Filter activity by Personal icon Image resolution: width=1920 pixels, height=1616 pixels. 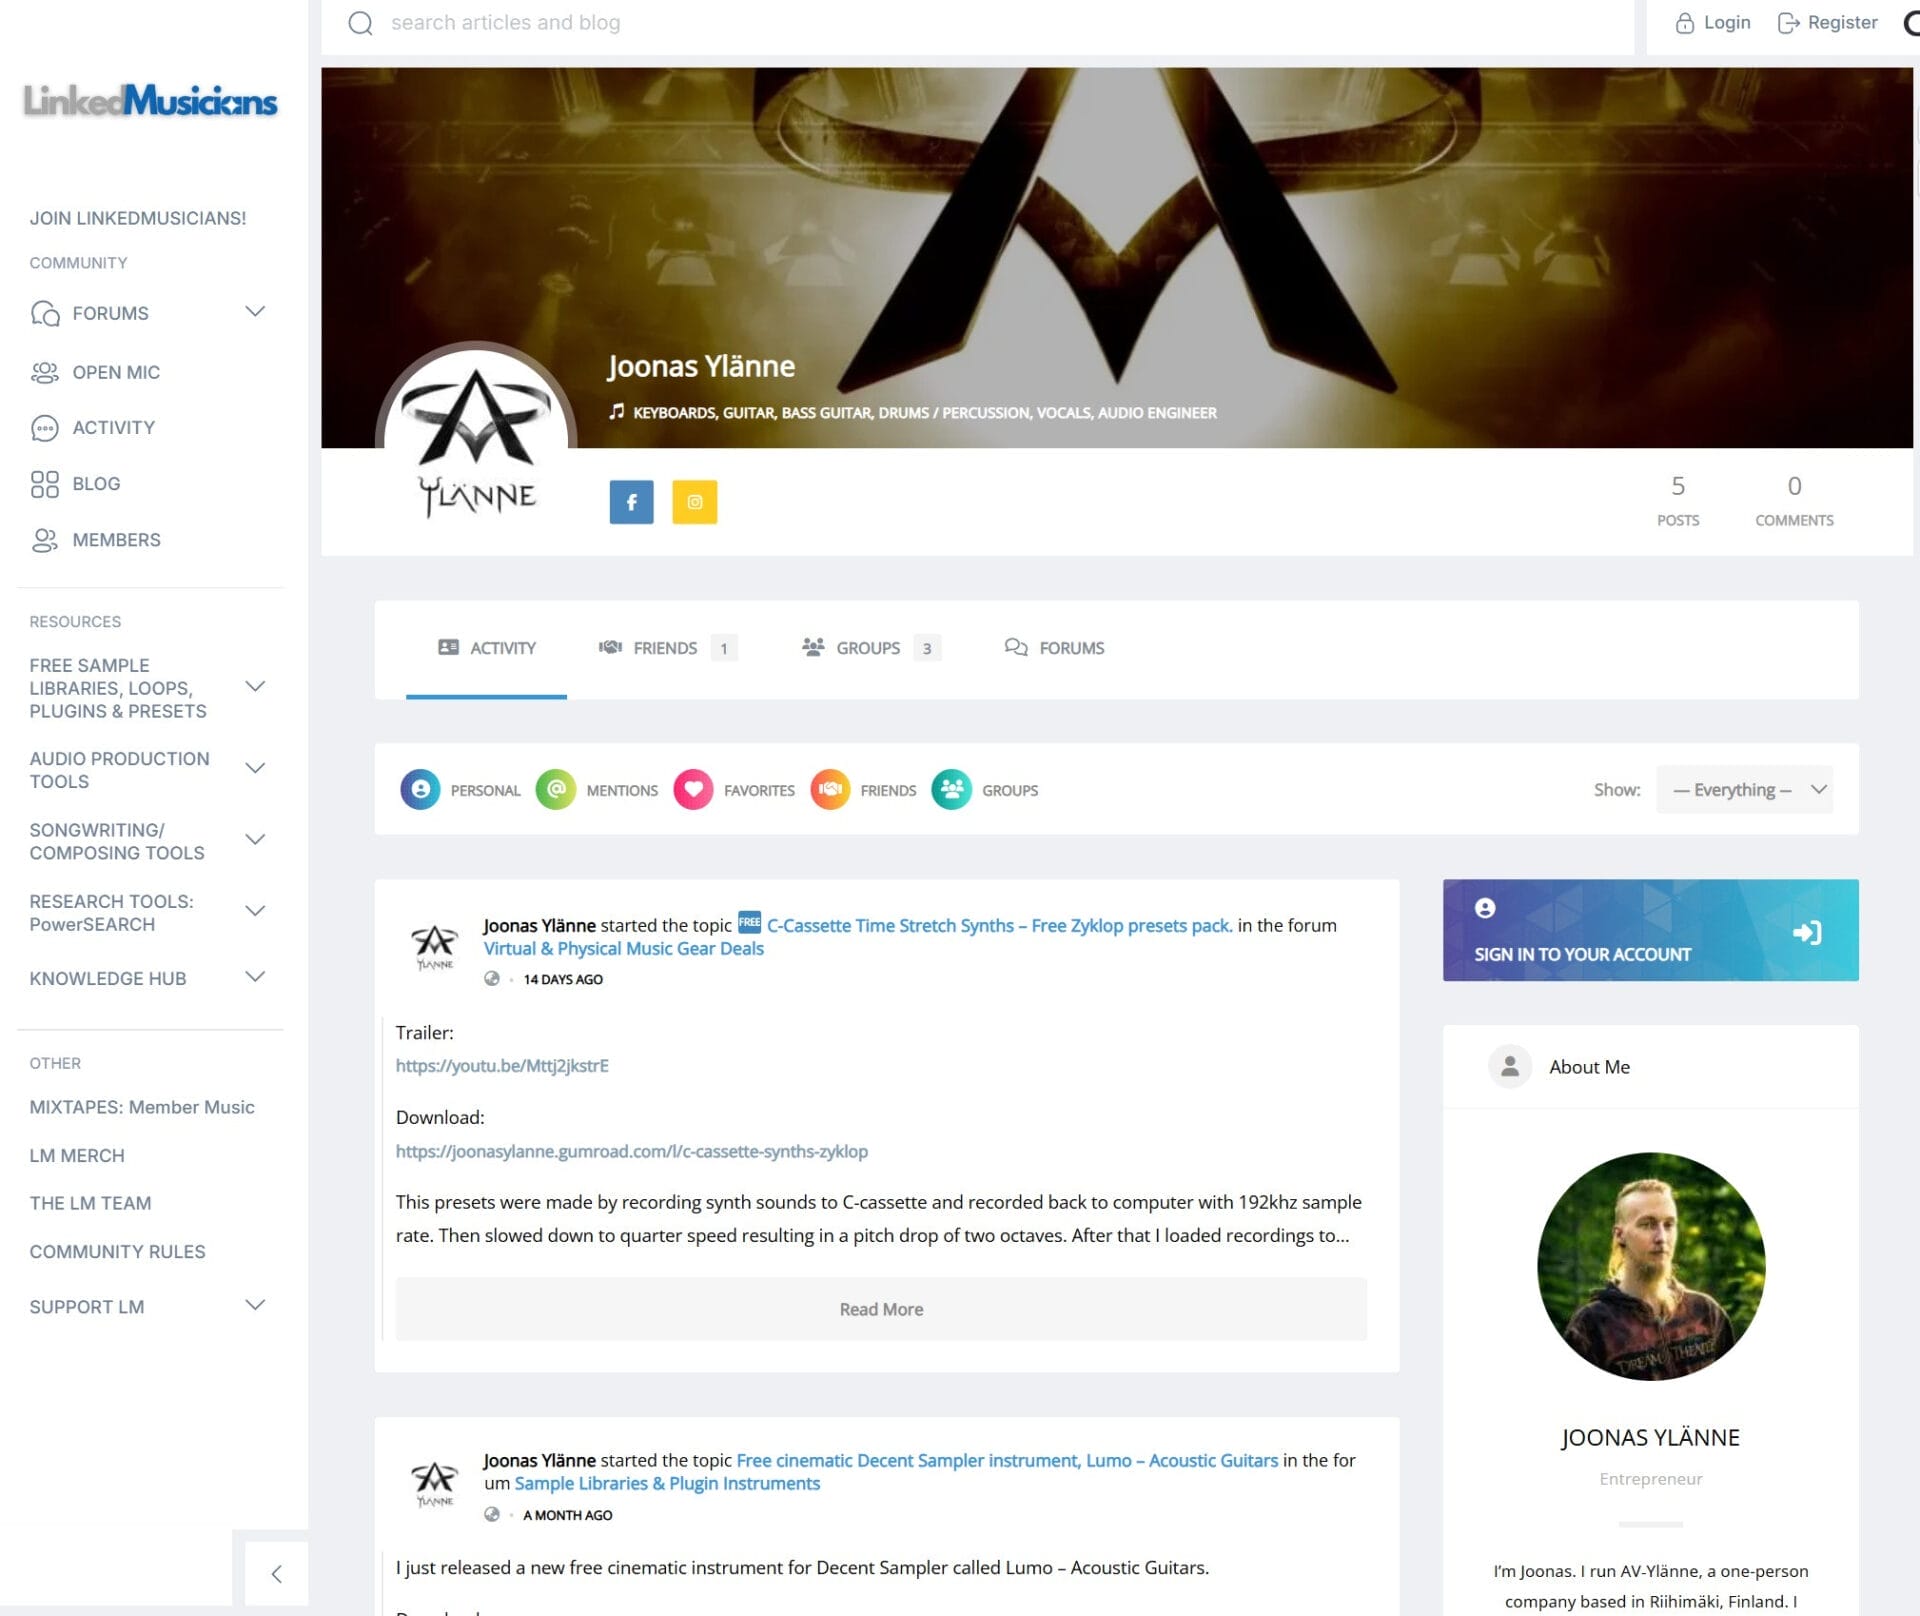420,790
